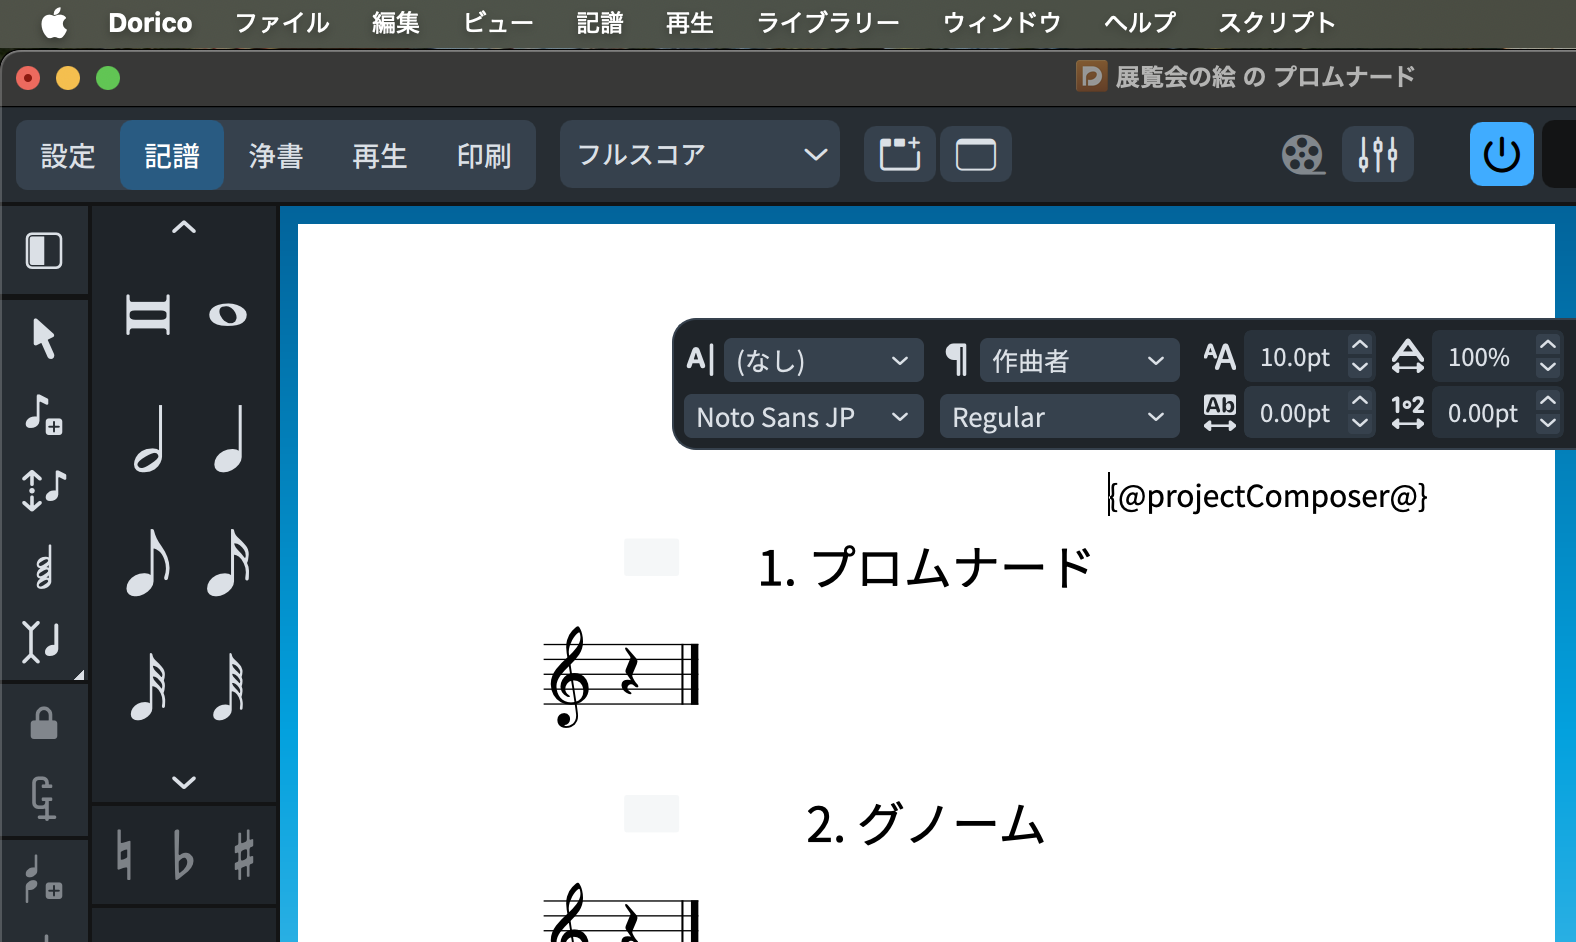Select the arrow selection tool

(44, 339)
